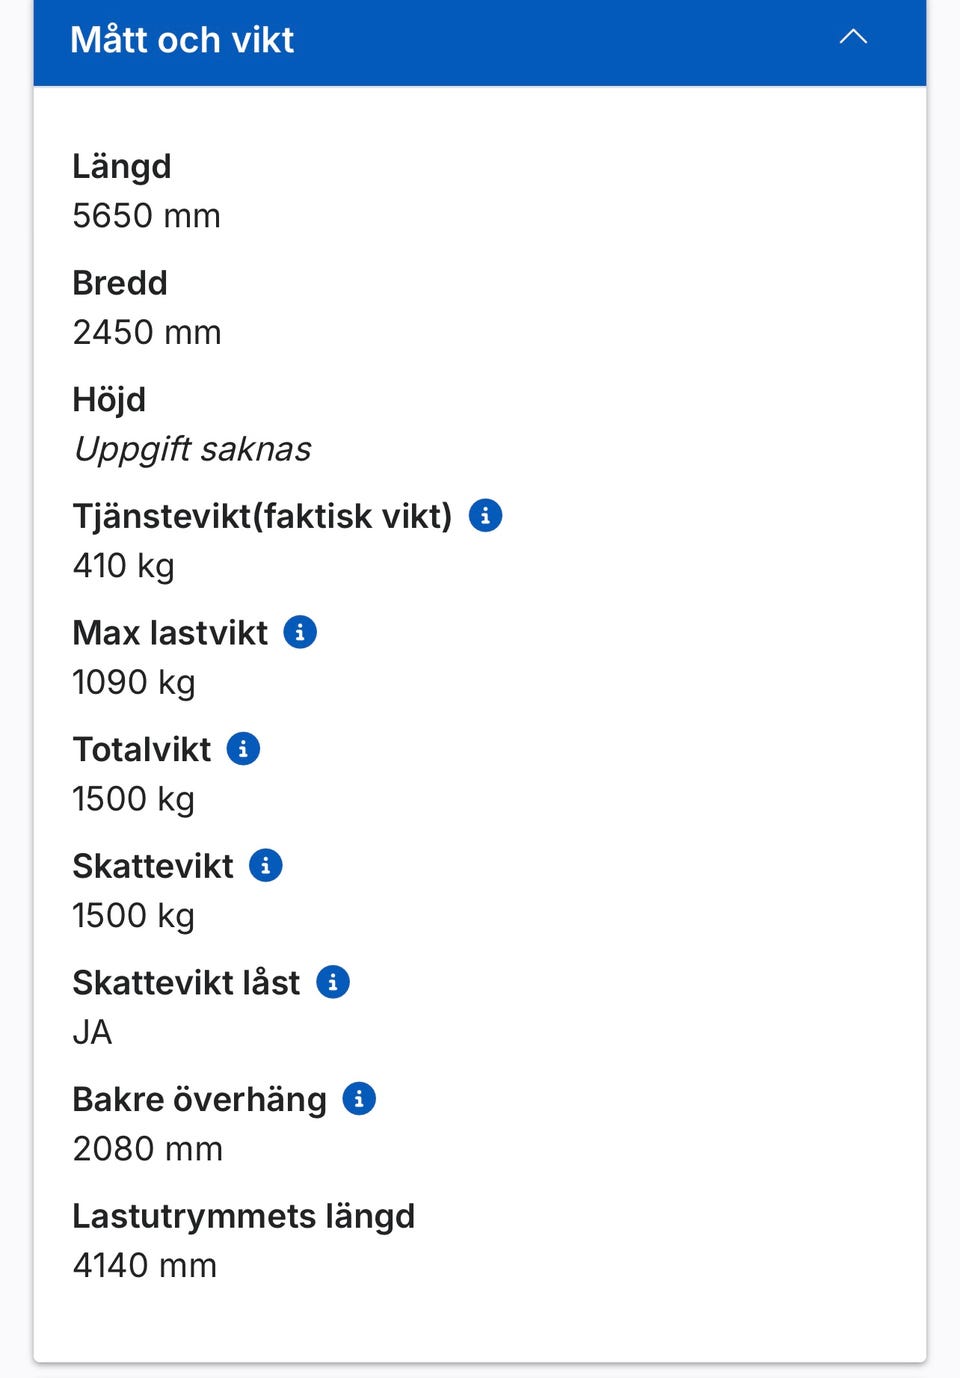Click the JA value under Skattevikt låst
This screenshot has height=1378, width=960.
92,1032
